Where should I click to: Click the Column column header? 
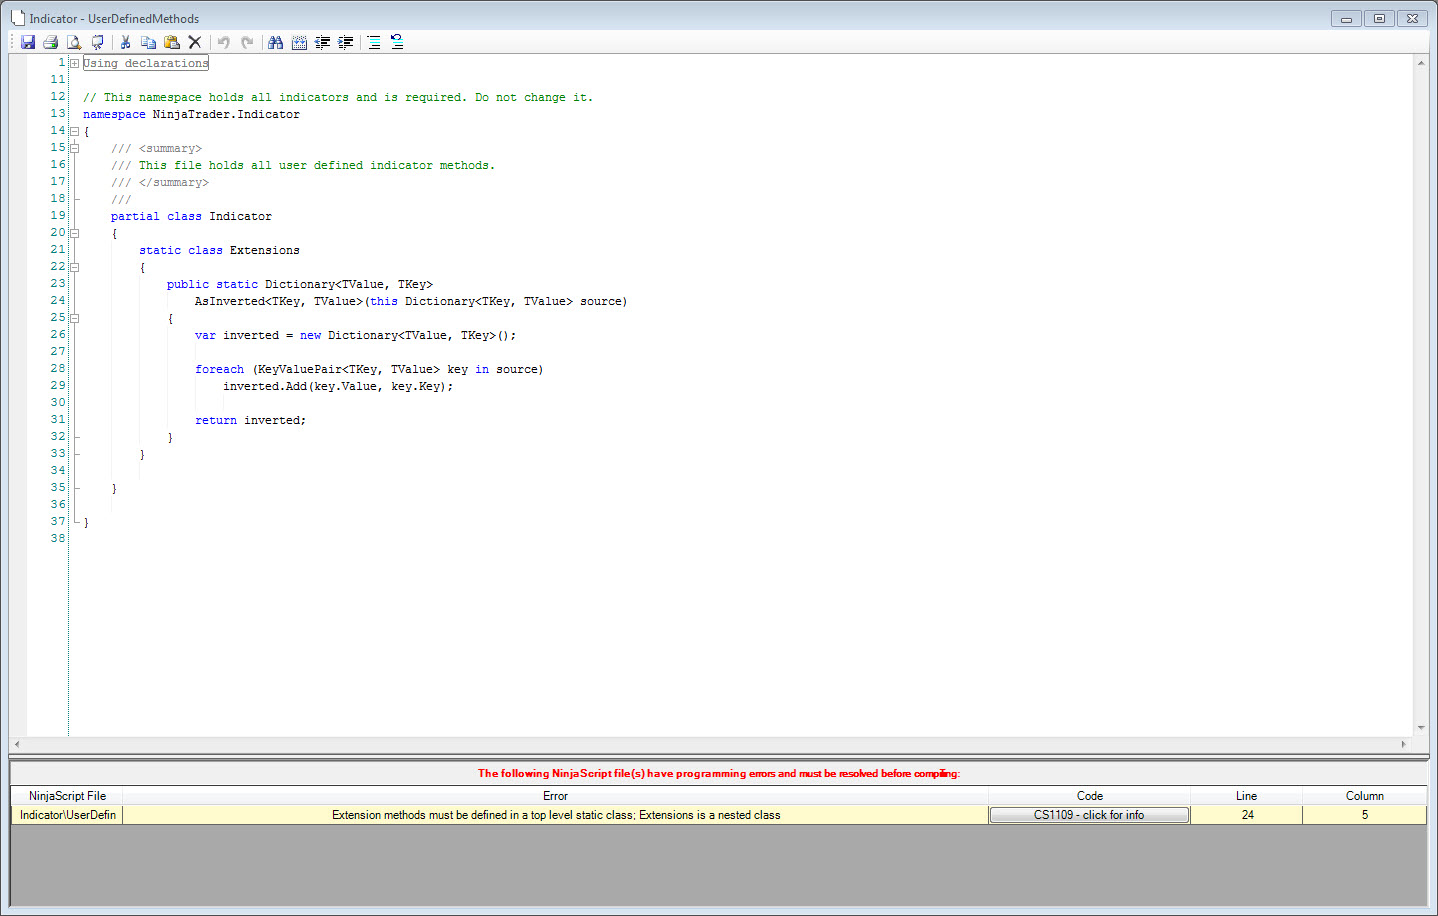(x=1364, y=796)
